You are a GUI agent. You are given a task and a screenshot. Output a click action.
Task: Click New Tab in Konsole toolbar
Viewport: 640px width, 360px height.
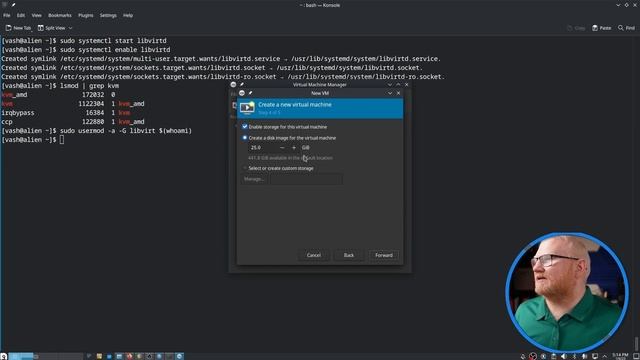(x=18, y=28)
